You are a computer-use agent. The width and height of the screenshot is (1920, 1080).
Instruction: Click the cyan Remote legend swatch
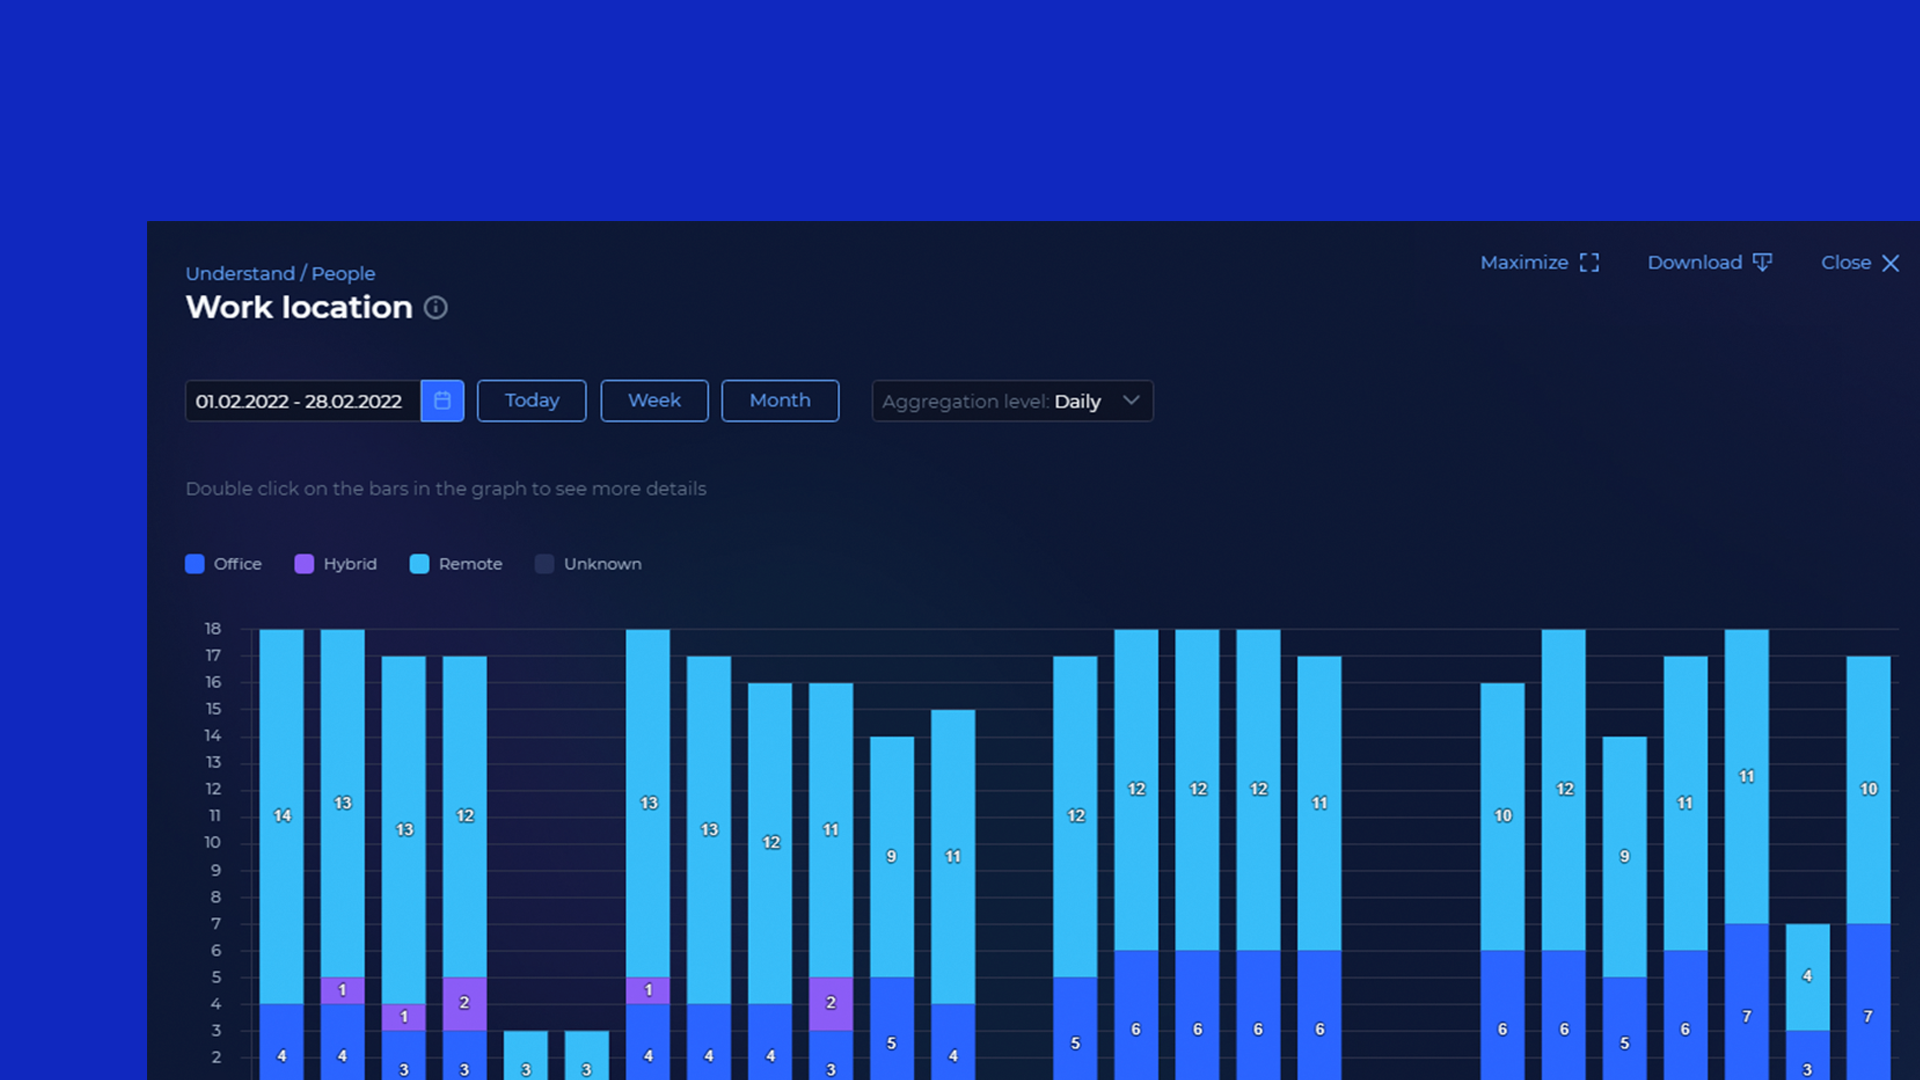pos(420,564)
